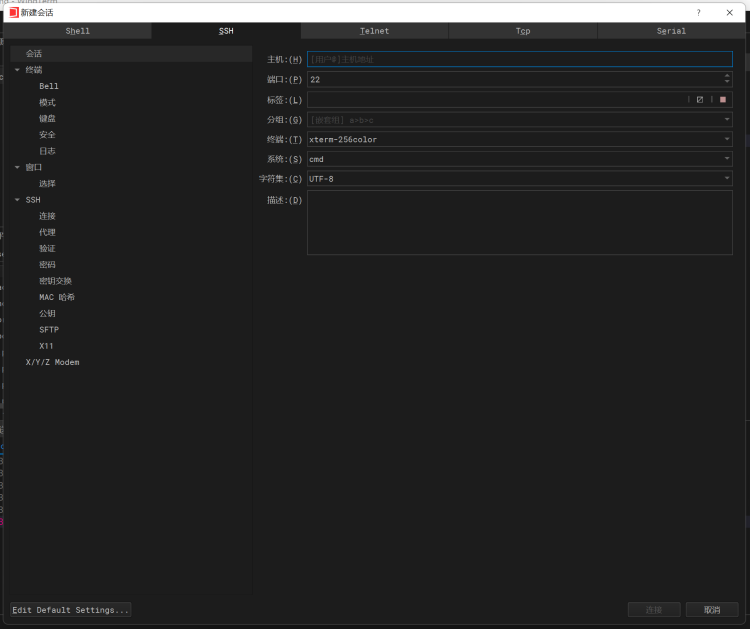Select 连接 under SSH
750x629 pixels.
(x=47, y=216)
